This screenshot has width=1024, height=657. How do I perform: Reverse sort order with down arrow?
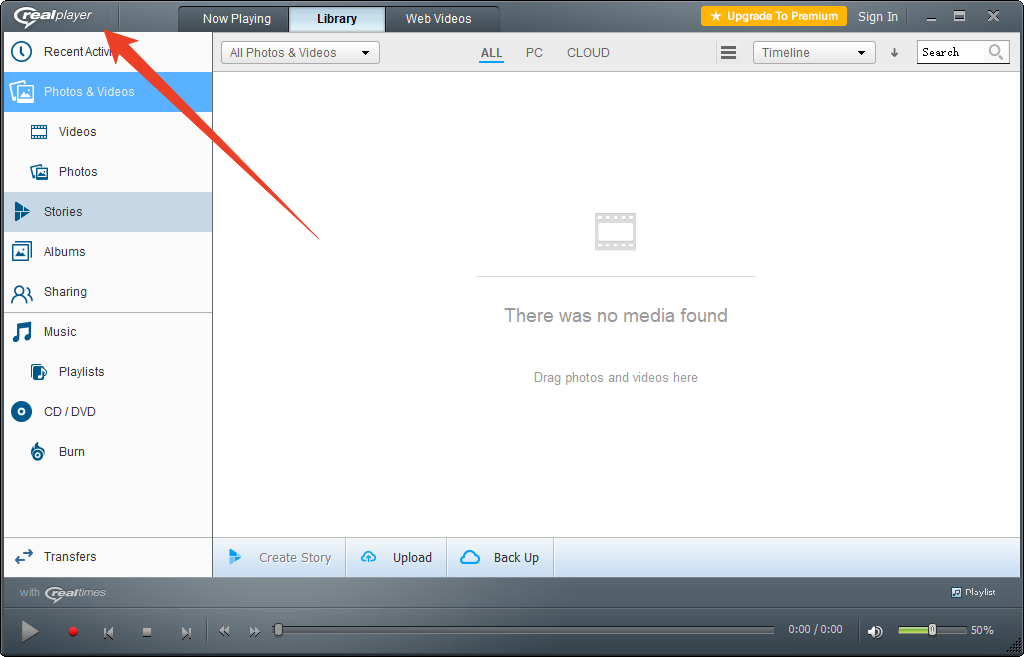point(895,53)
